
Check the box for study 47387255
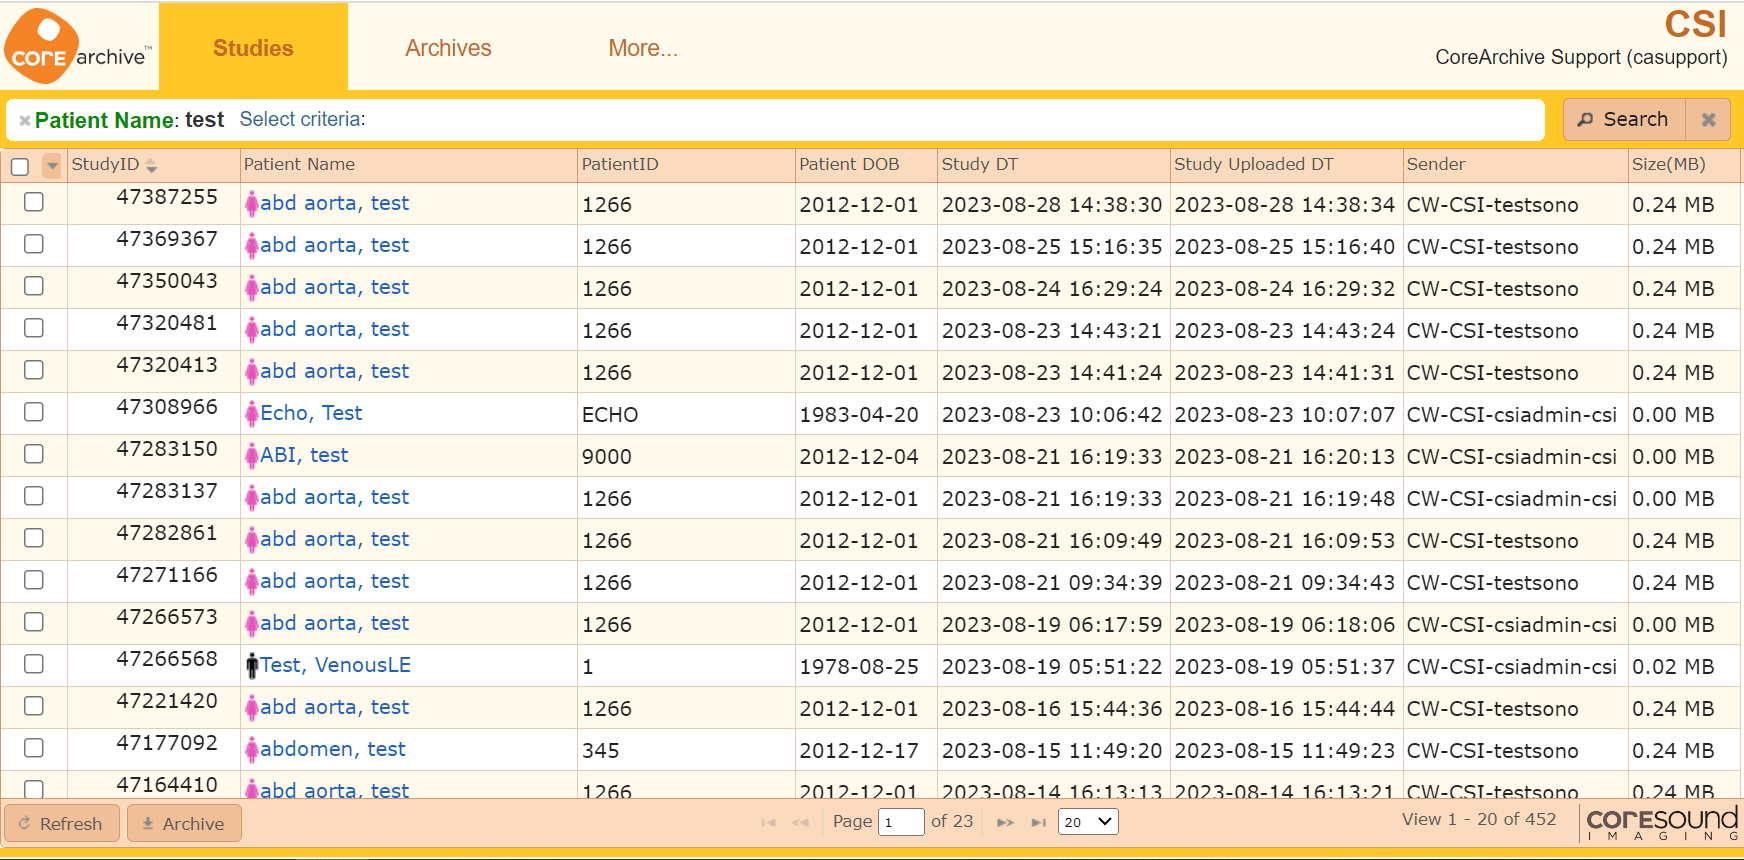(34, 202)
